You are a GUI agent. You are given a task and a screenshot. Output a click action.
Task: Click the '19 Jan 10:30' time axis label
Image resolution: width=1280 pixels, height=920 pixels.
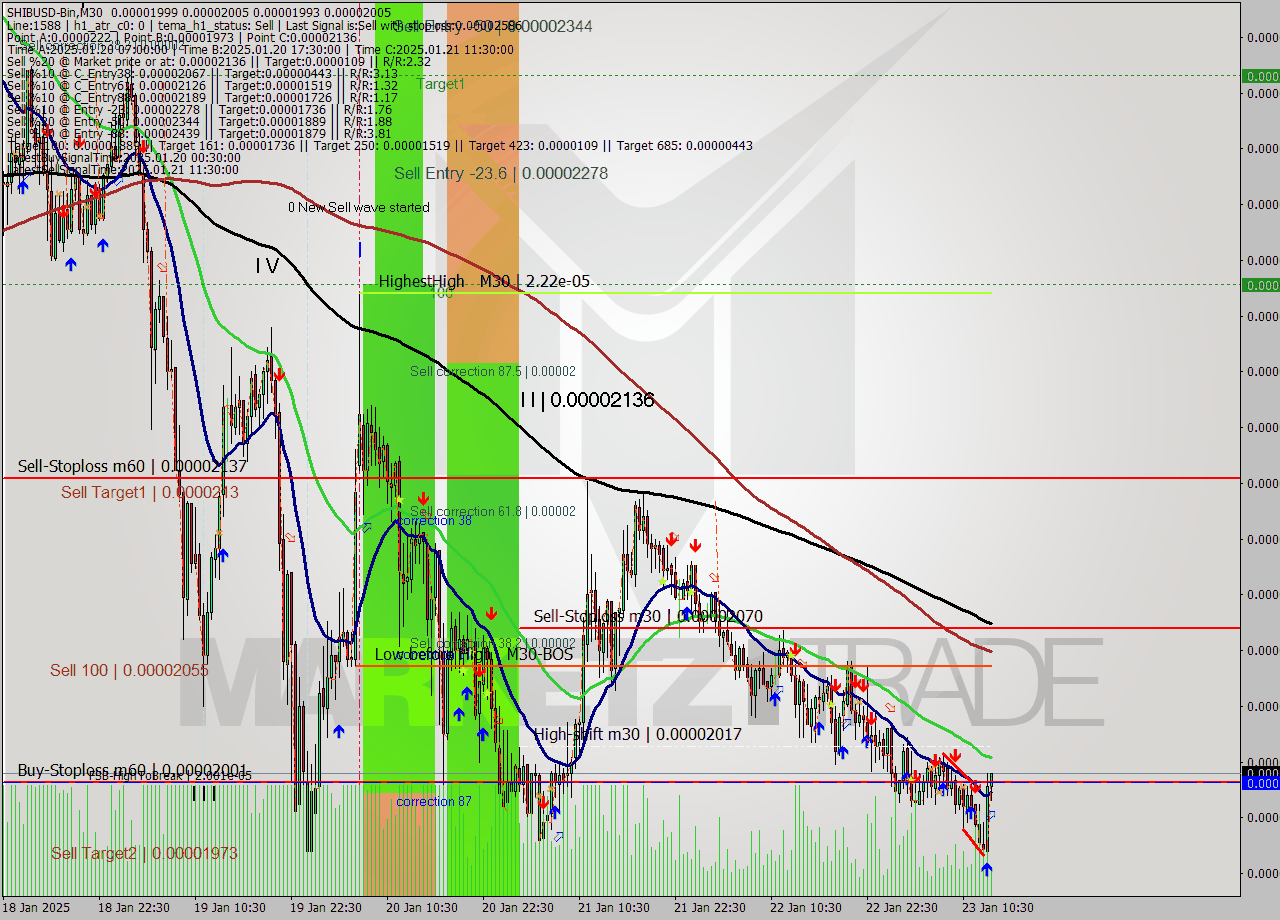229,908
